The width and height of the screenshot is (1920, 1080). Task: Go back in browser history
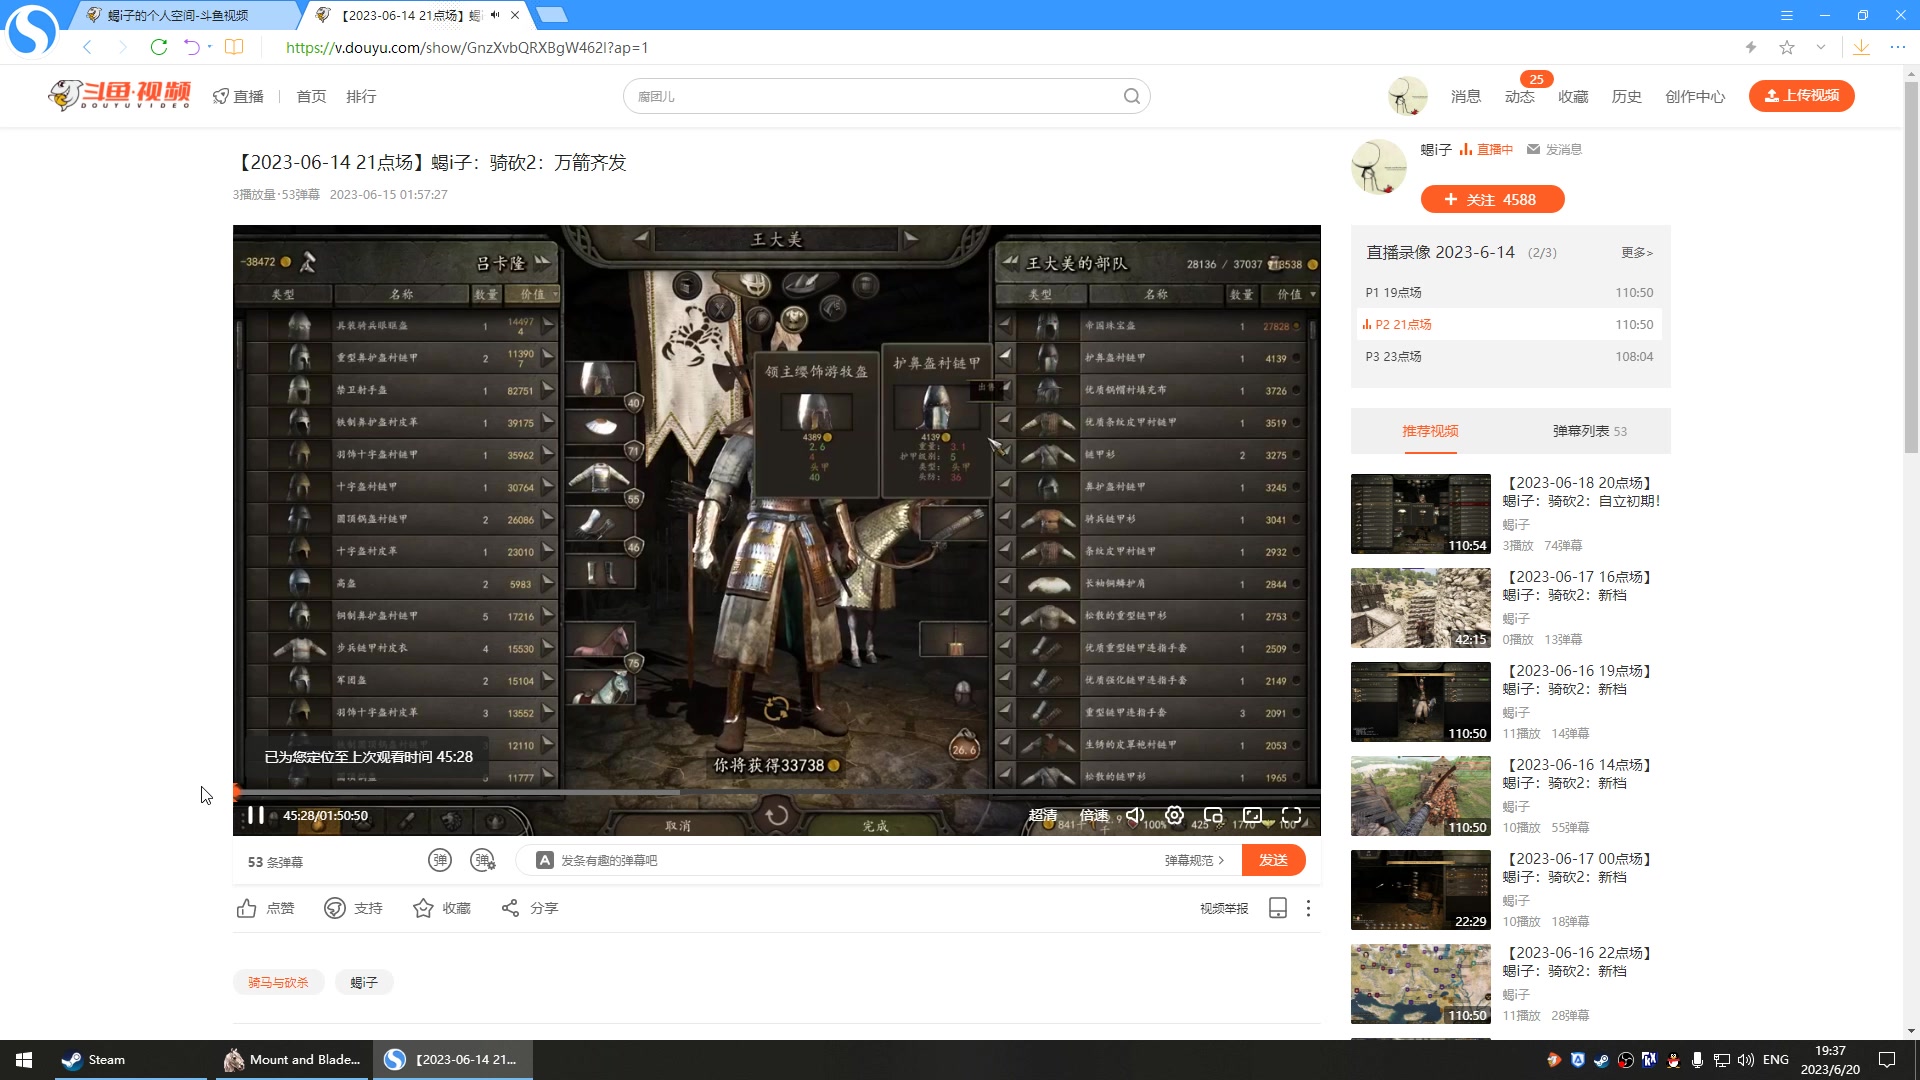88,47
